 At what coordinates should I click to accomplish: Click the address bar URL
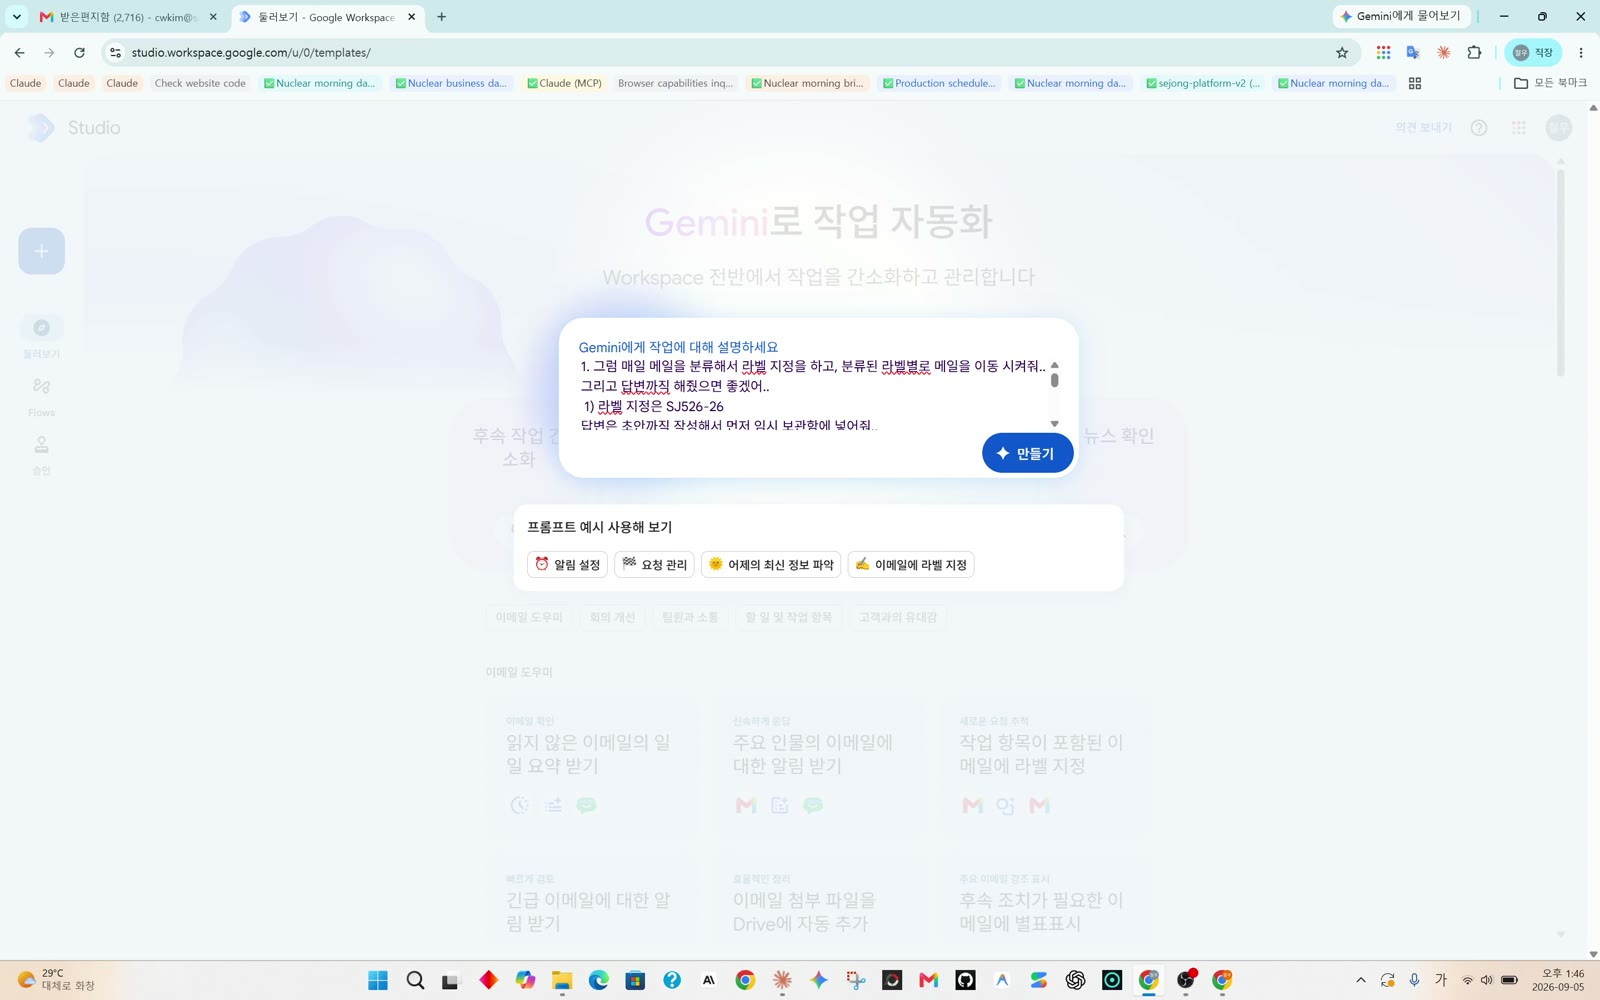pos(251,53)
